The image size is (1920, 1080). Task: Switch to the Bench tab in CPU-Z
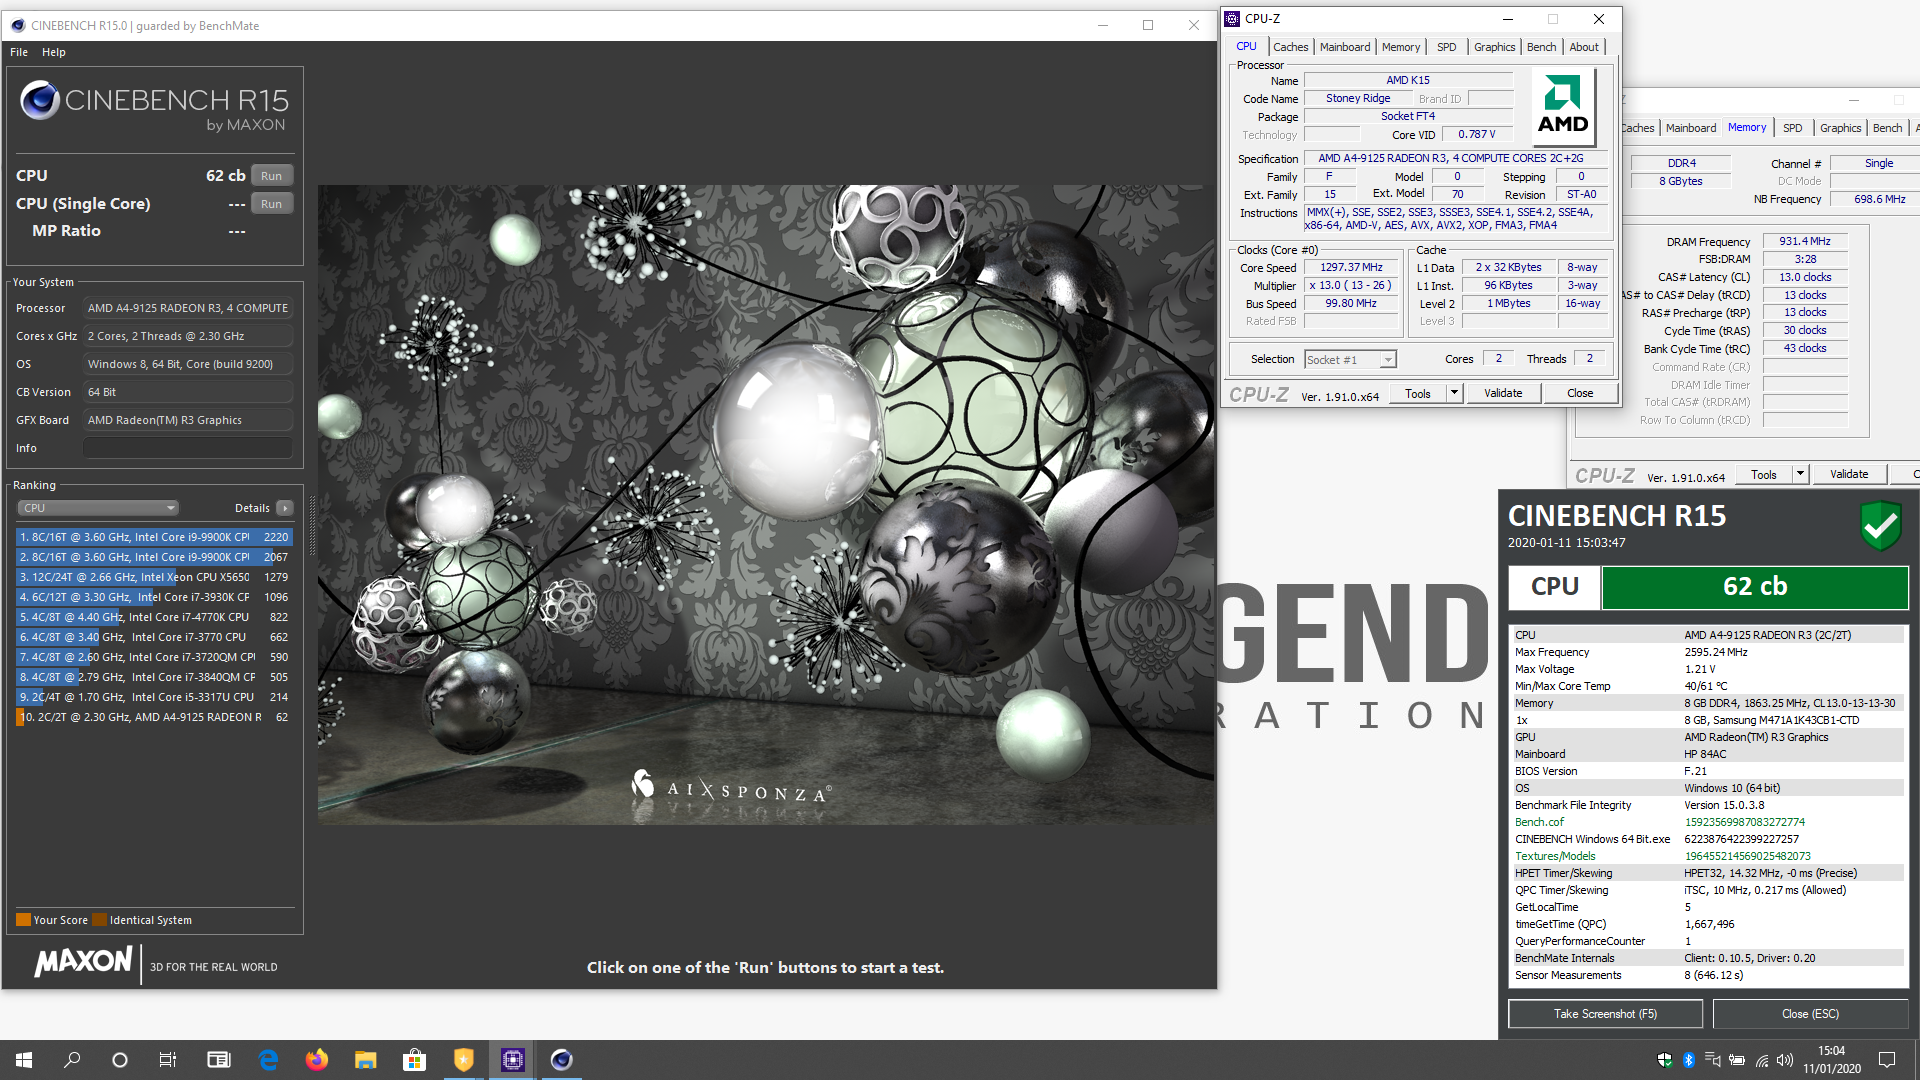coord(1542,47)
